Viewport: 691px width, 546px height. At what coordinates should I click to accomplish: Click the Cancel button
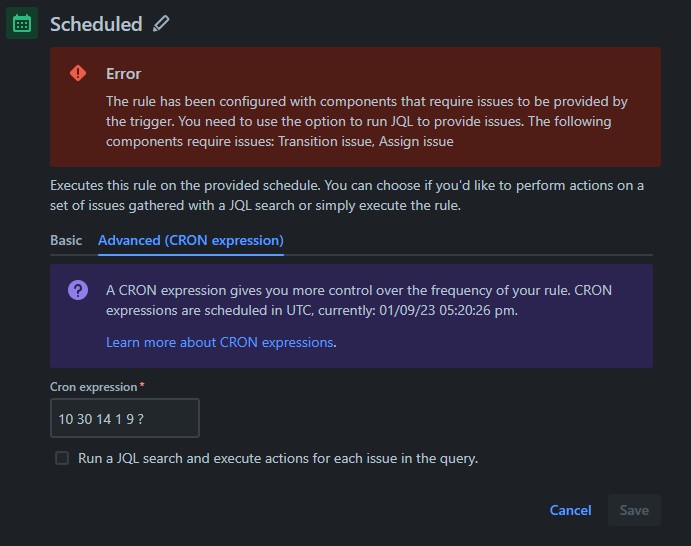pyautogui.click(x=570, y=510)
